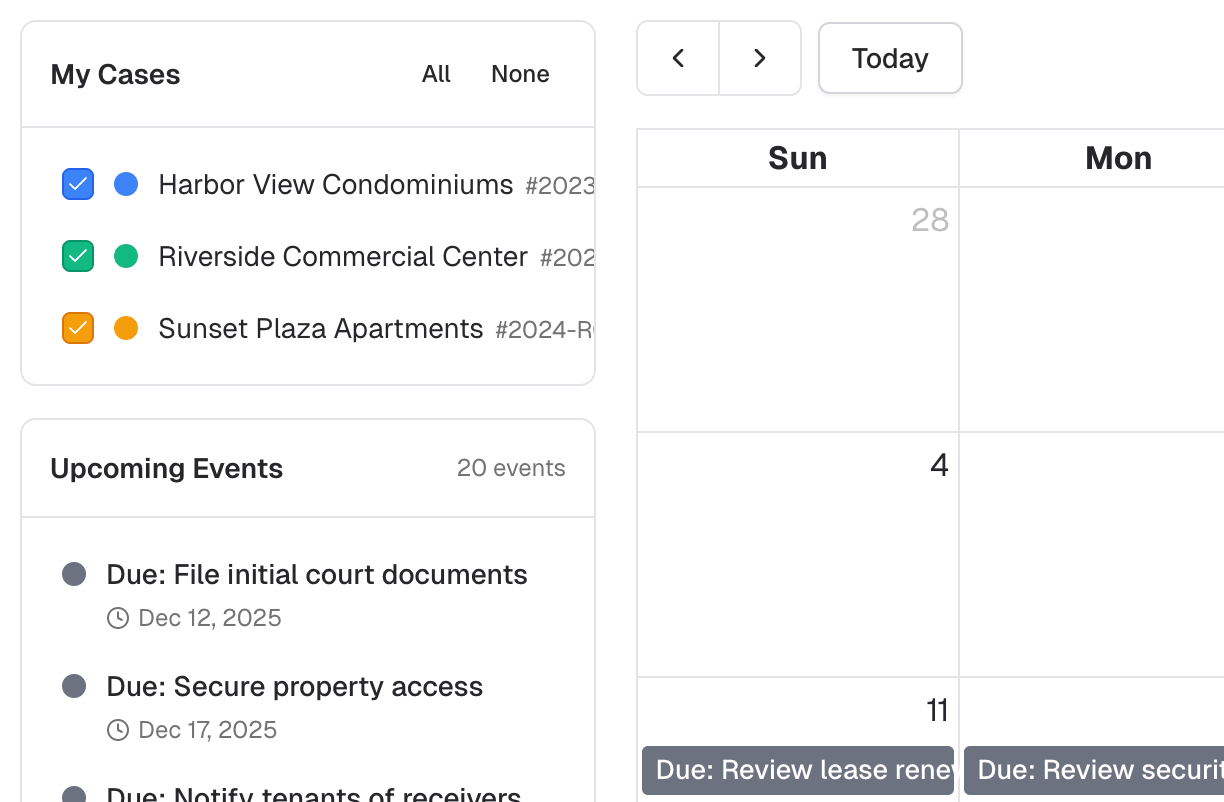The width and height of the screenshot is (1224, 802).
Task: Select 'None' to hide all cases
Action: (520, 74)
